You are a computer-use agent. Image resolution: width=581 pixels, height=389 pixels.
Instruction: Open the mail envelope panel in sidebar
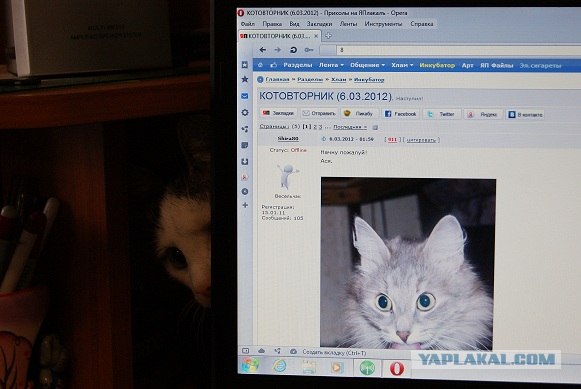(x=245, y=96)
